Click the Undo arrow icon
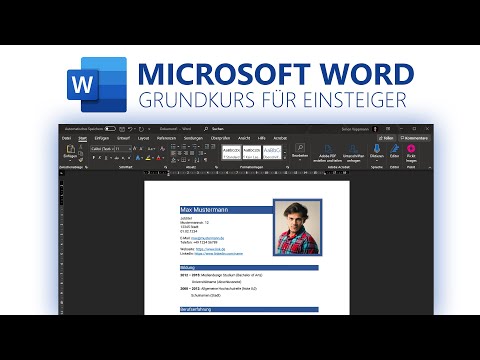The height and width of the screenshot is (360, 480). tap(130, 129)
